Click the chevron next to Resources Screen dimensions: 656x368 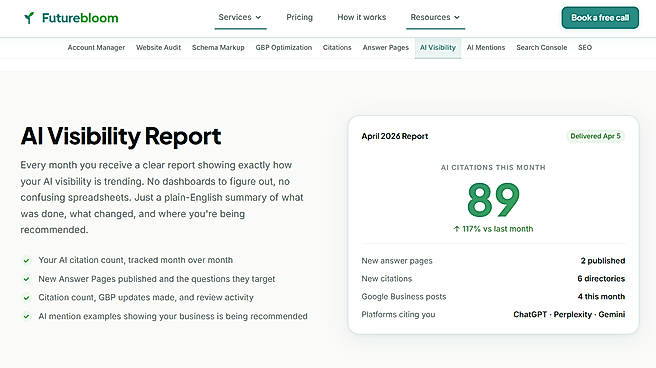(x=456, y=18)
